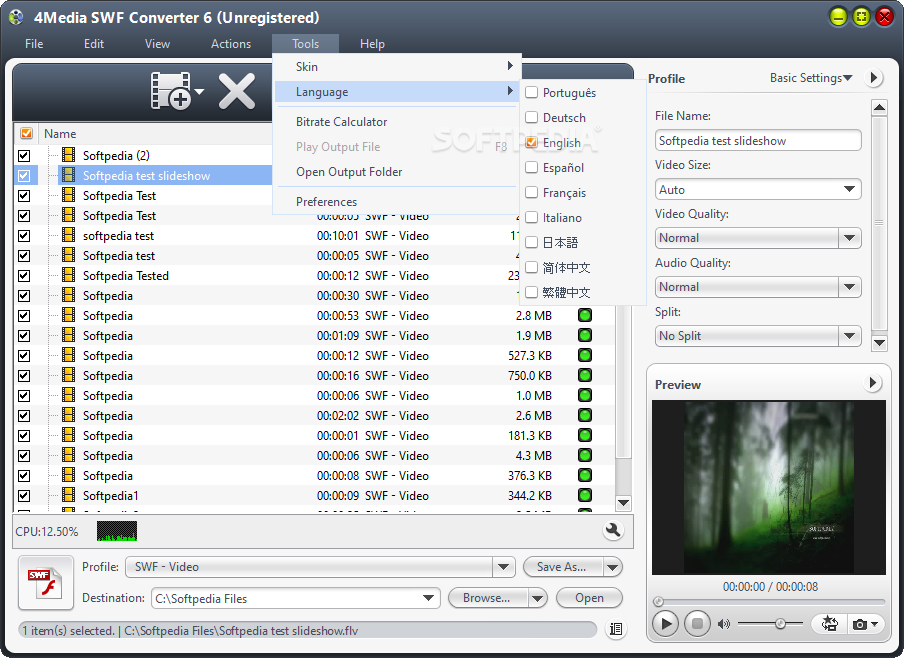Screen dimensions: 904x658
Task: Open the Save As arrow dropdown
Action: pyautogui.click(x=612, y=567)
